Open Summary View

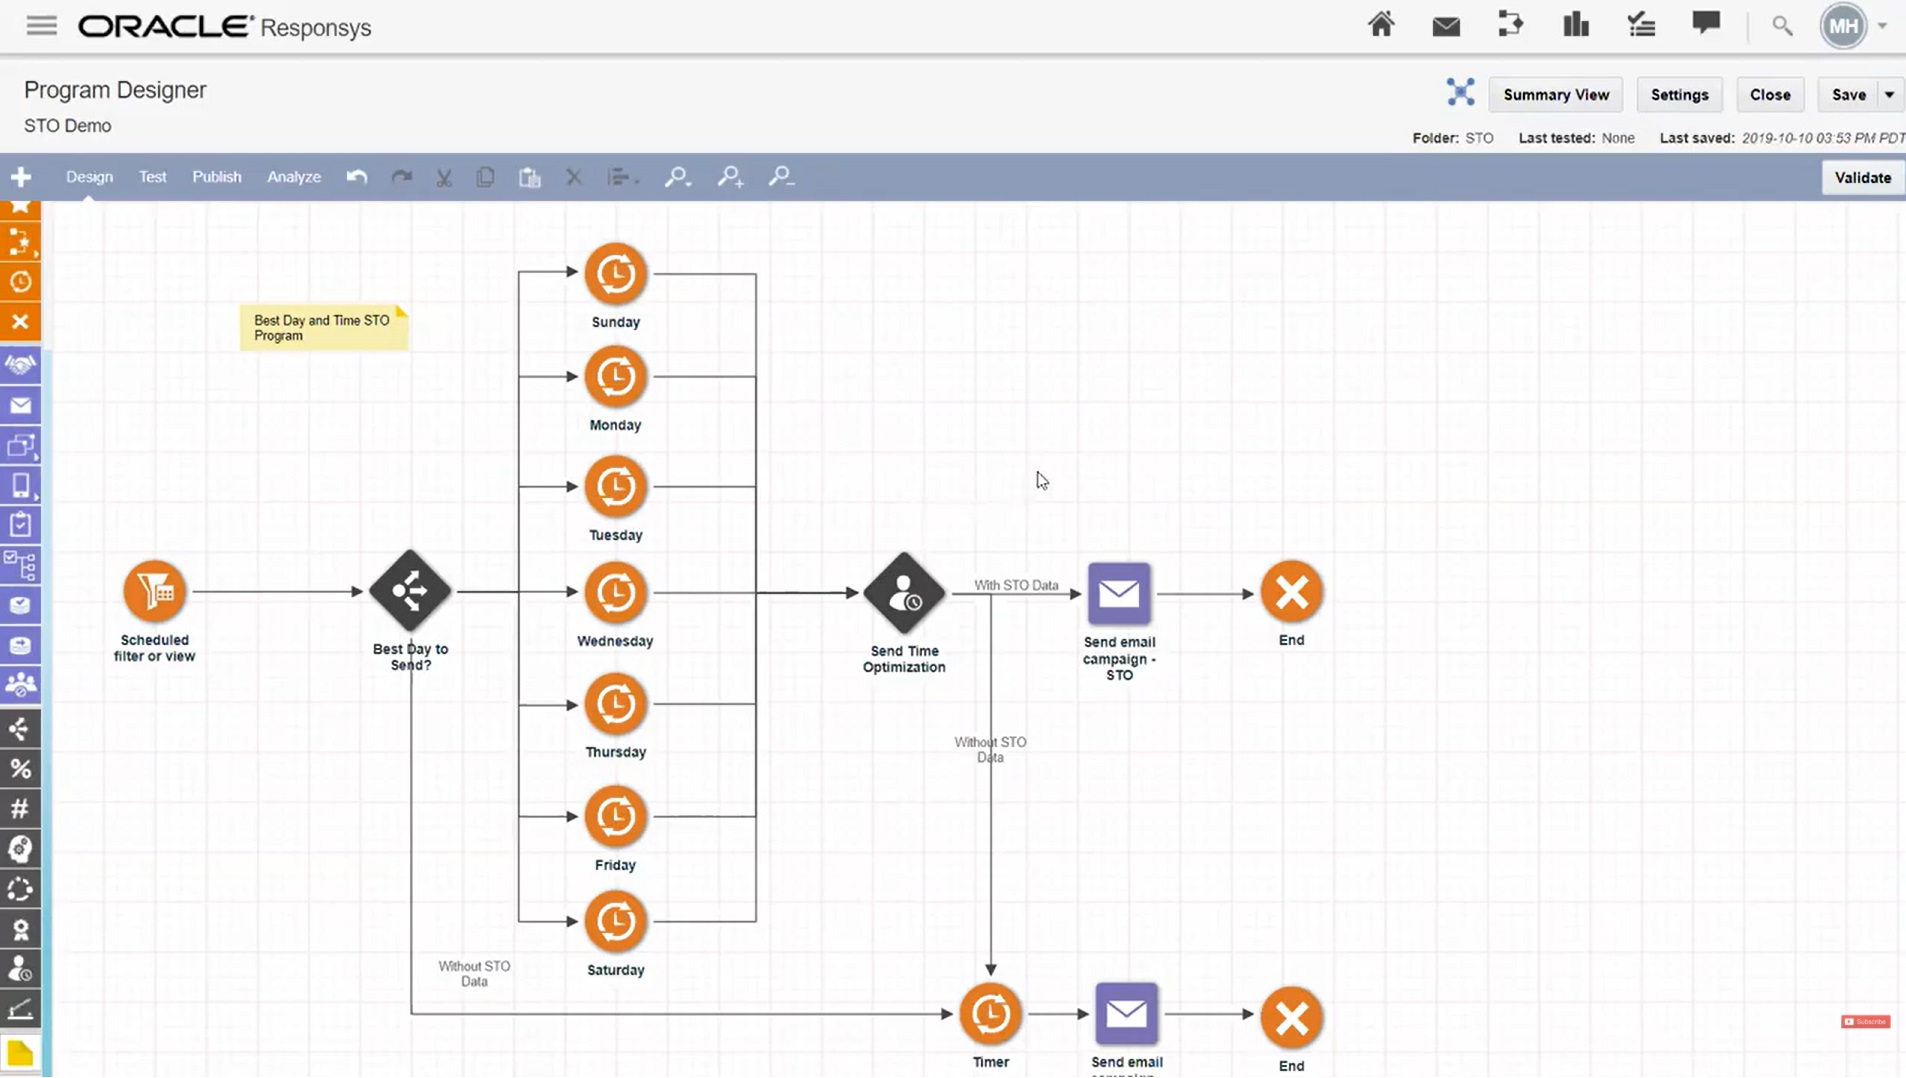[x=1556, y=95]
